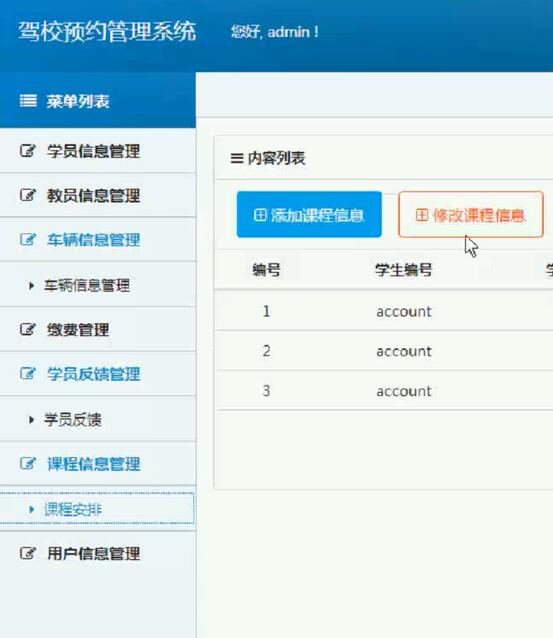Click plus icon inside 添加课程信息 button
The height and width of the screenshot is (638, 553).
(260, 214)
